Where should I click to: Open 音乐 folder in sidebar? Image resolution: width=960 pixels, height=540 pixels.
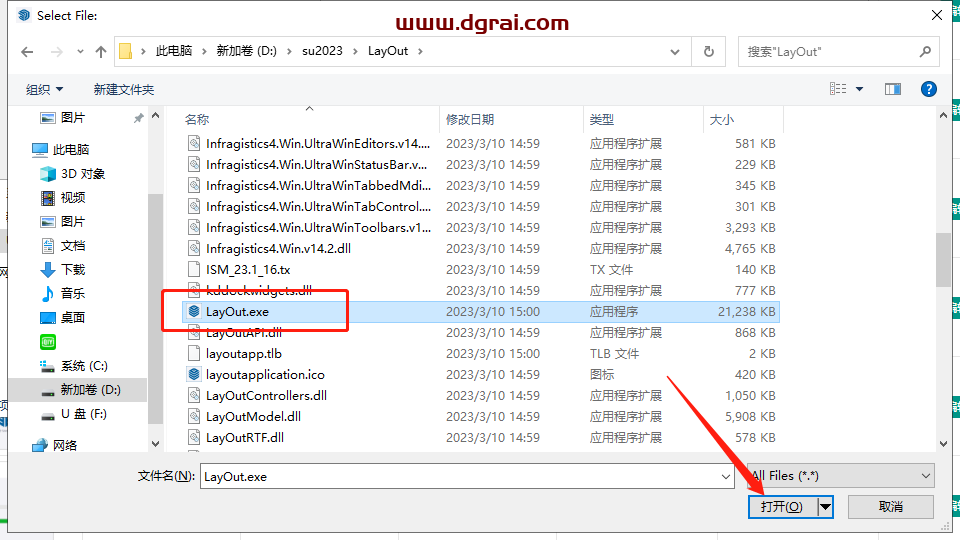62,294
